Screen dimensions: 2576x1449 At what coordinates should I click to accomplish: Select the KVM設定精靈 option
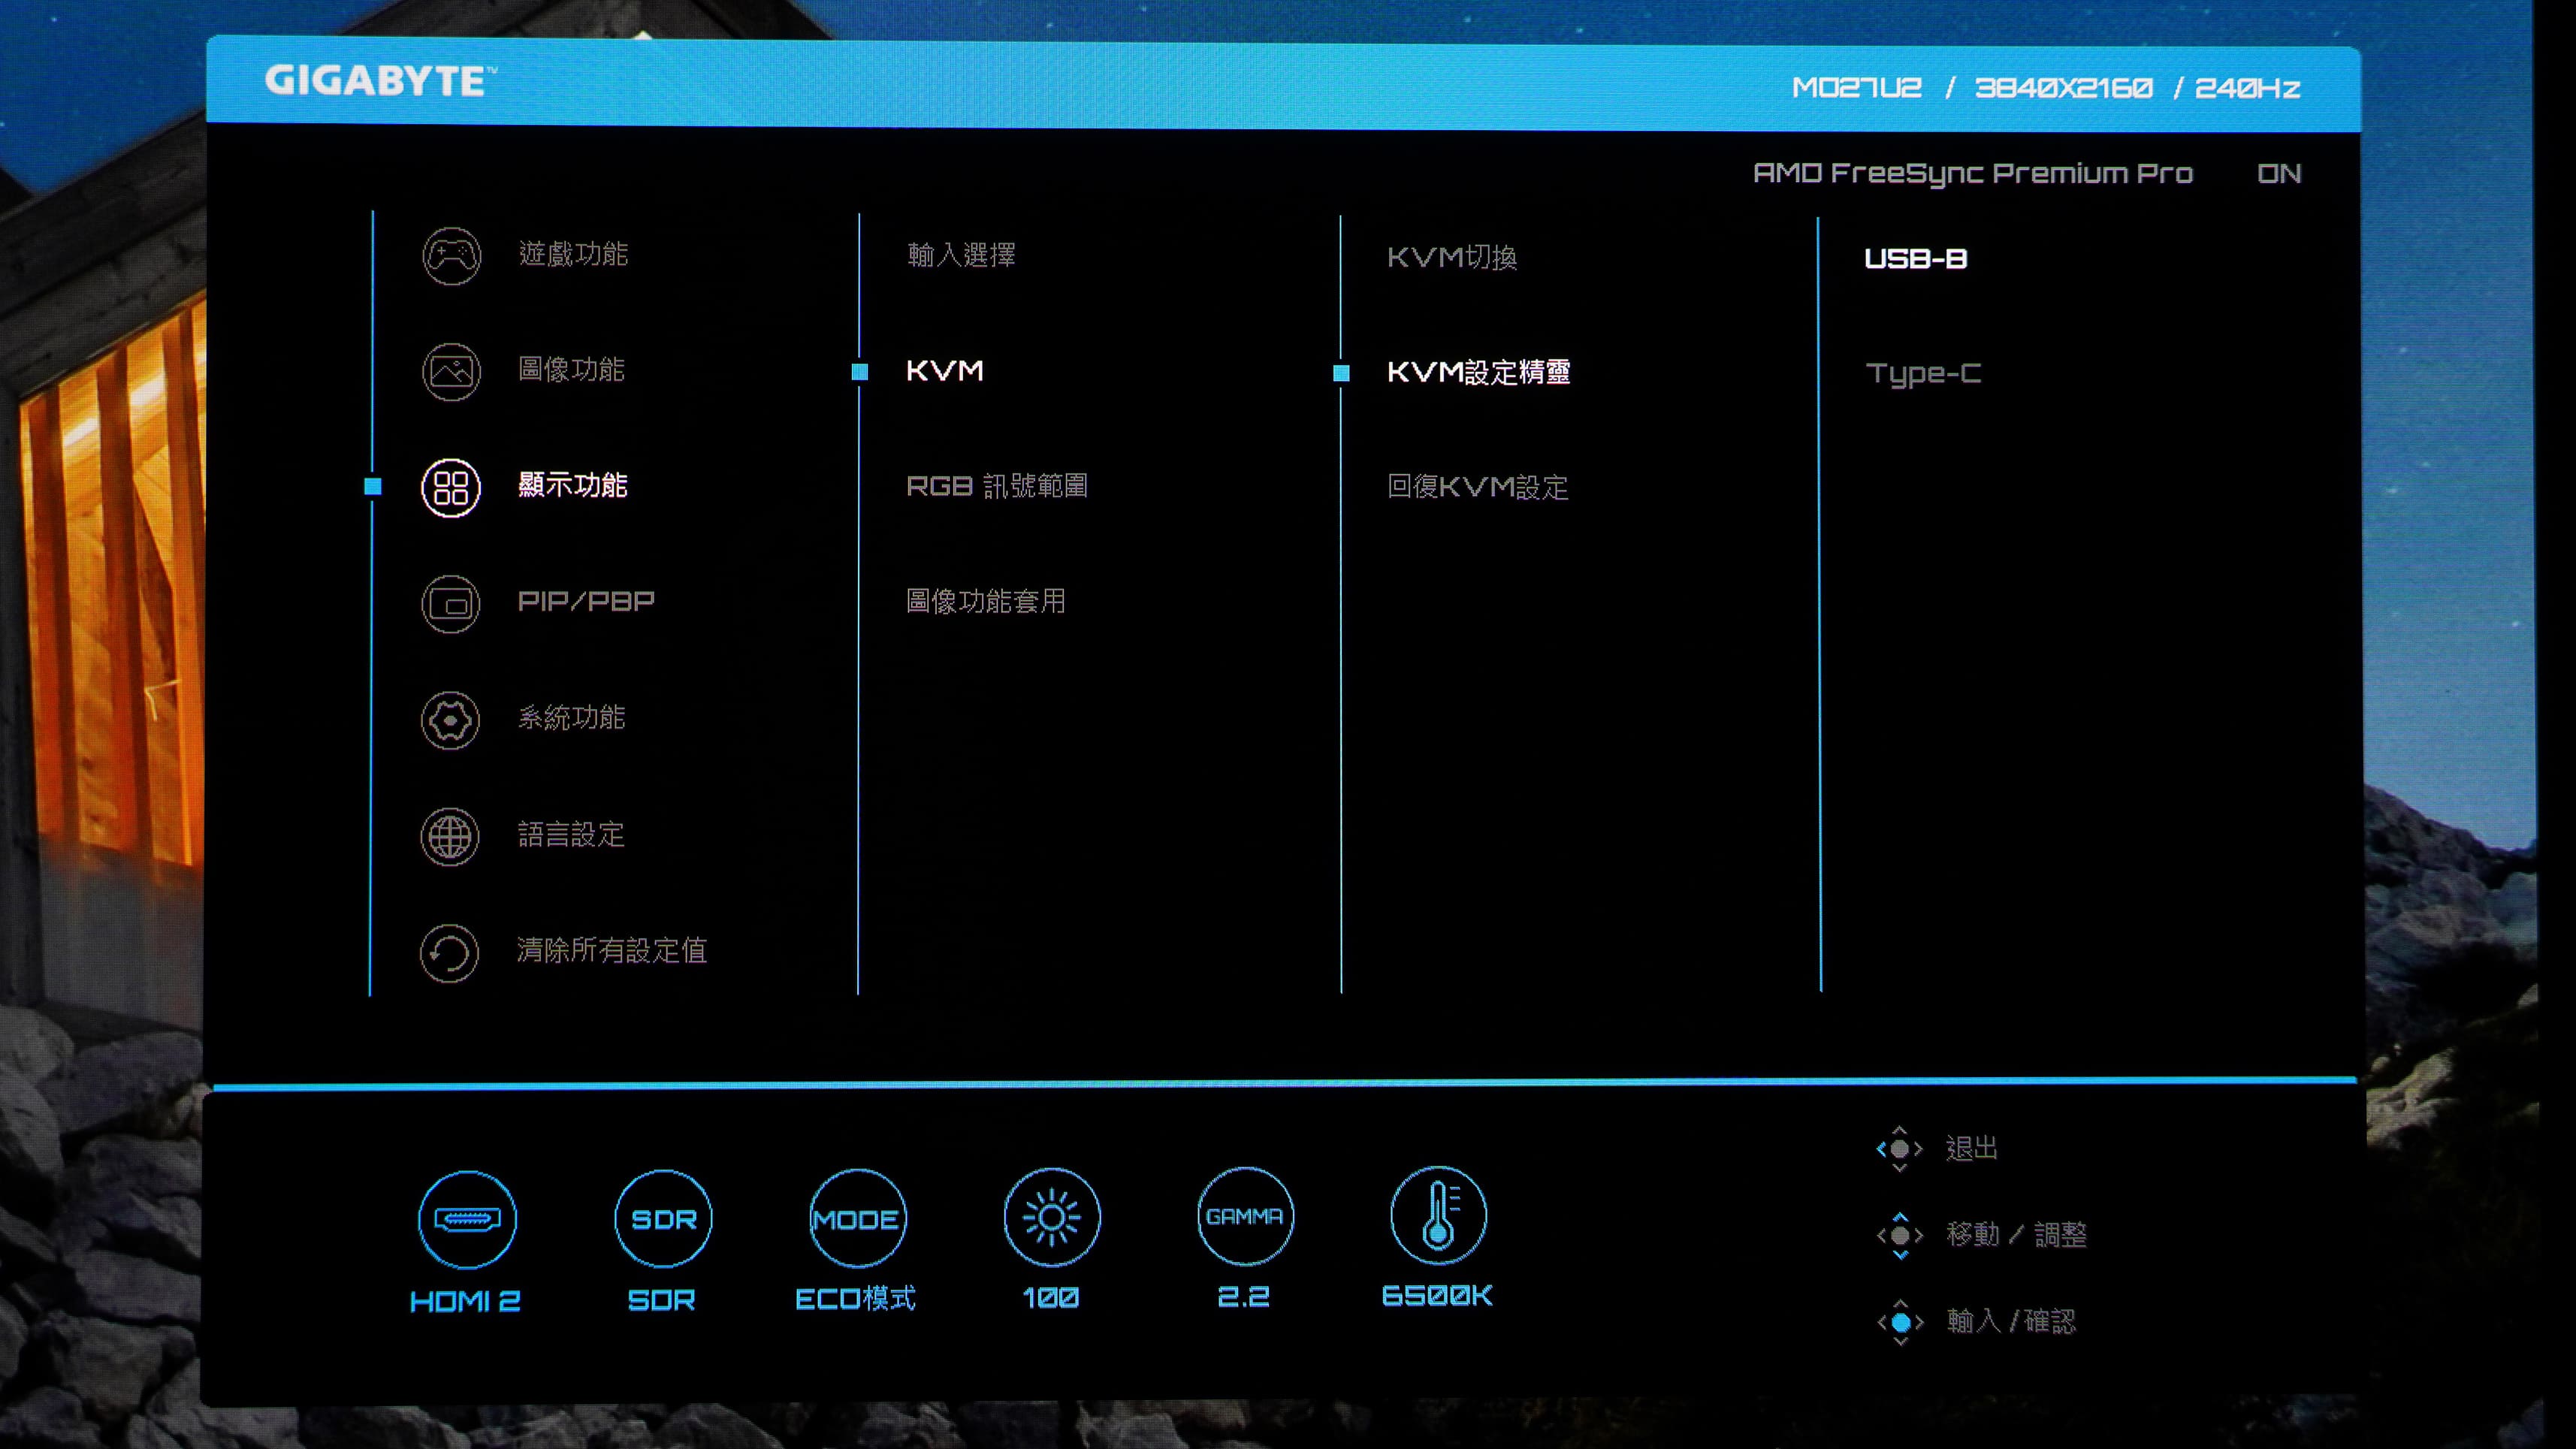(1479, 373)
